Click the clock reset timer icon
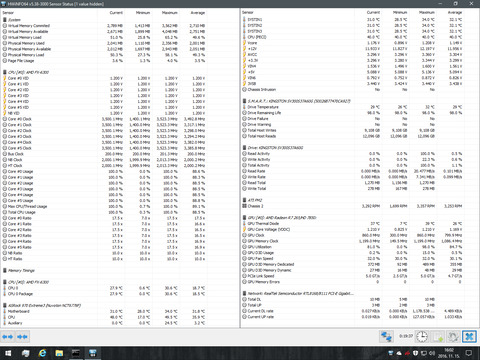Screen dimensions: 480x360 (421, 336)
